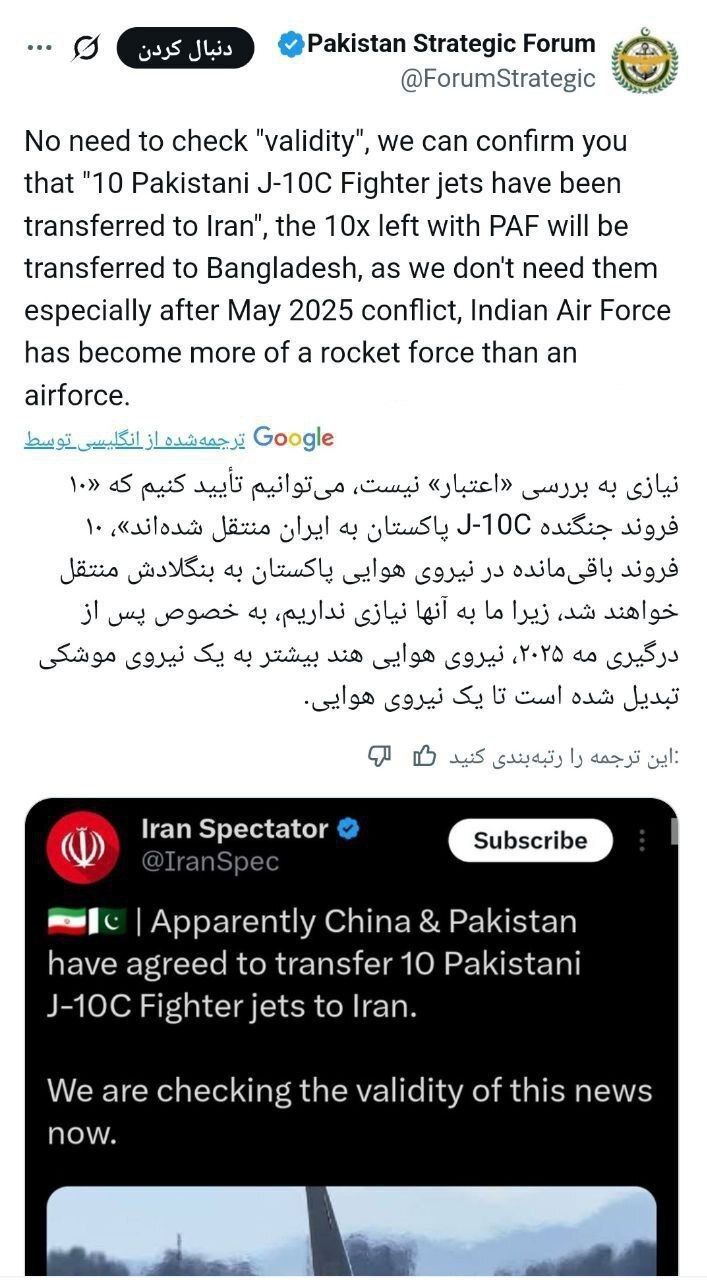The height and width of the screenshot is (1280, 707).
Task: Rate the translation with thumbs up
Action: pyautogui.click(x=424, y=756)
